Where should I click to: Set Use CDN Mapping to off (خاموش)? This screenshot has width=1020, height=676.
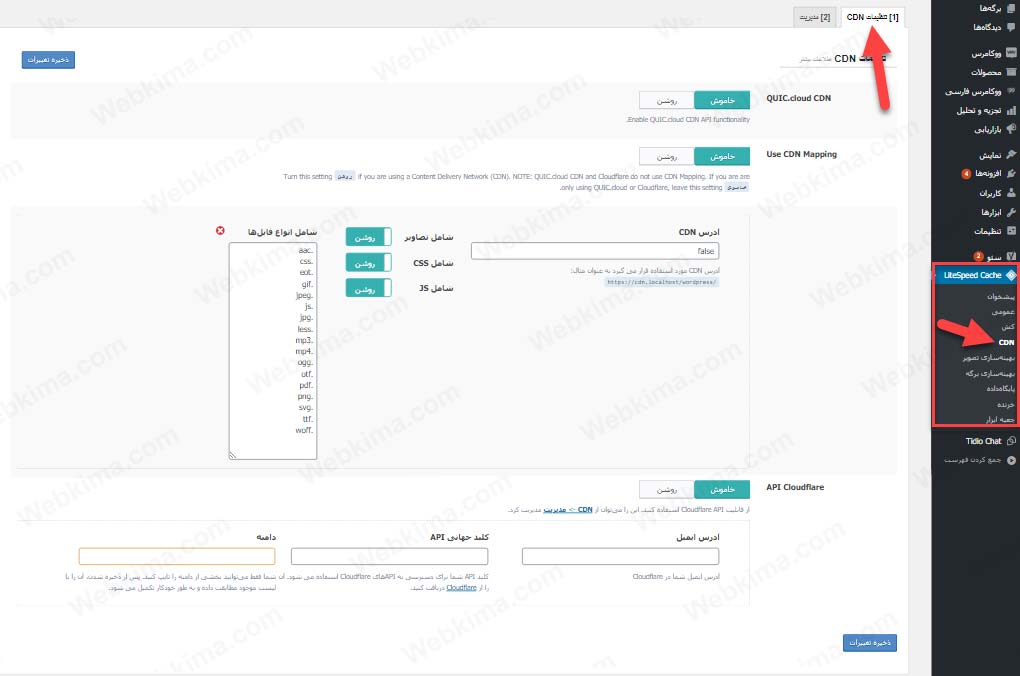tap(722, 156)
